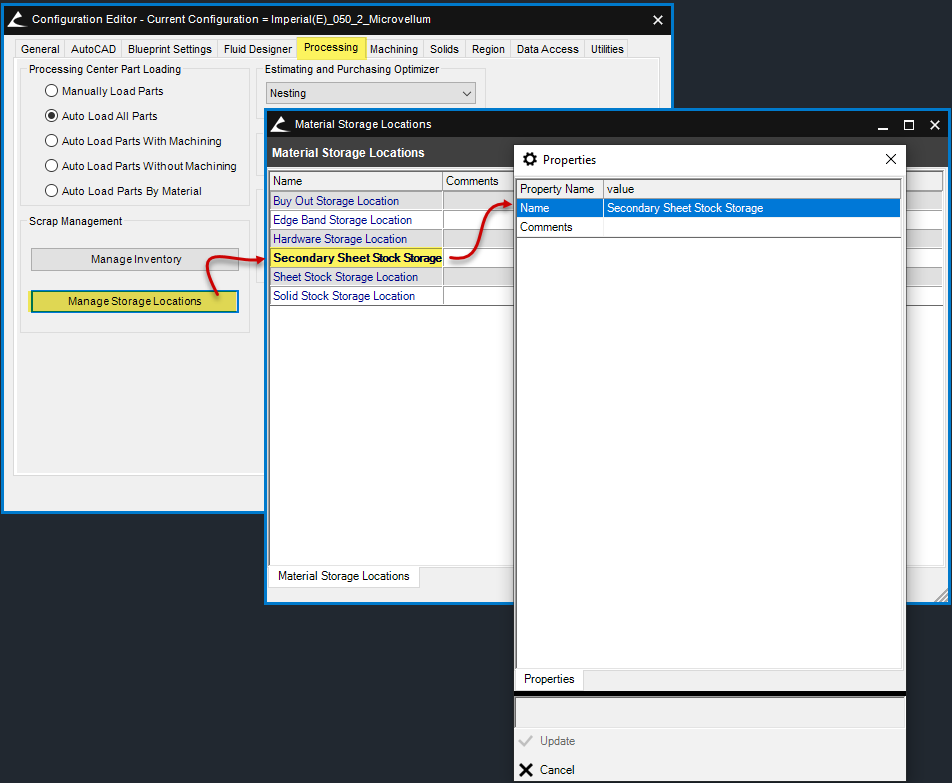The width and height of the screenshot is (952, 783).
Task: Select Edge Band Storage Location row
Action: tap(343, 220)
